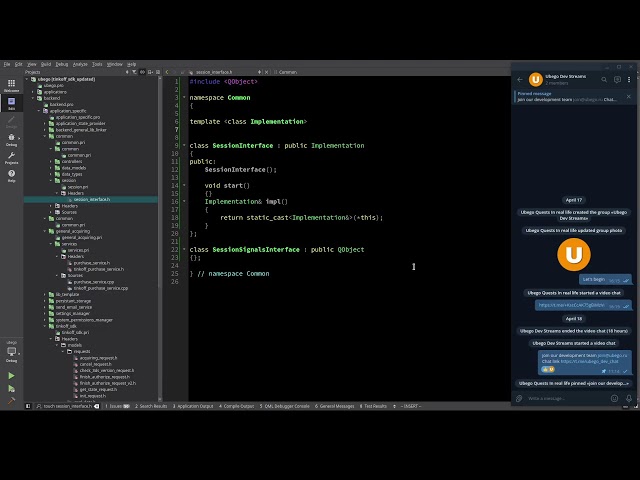
Task: Open the Application Output pane
Action: coord(193,406)
